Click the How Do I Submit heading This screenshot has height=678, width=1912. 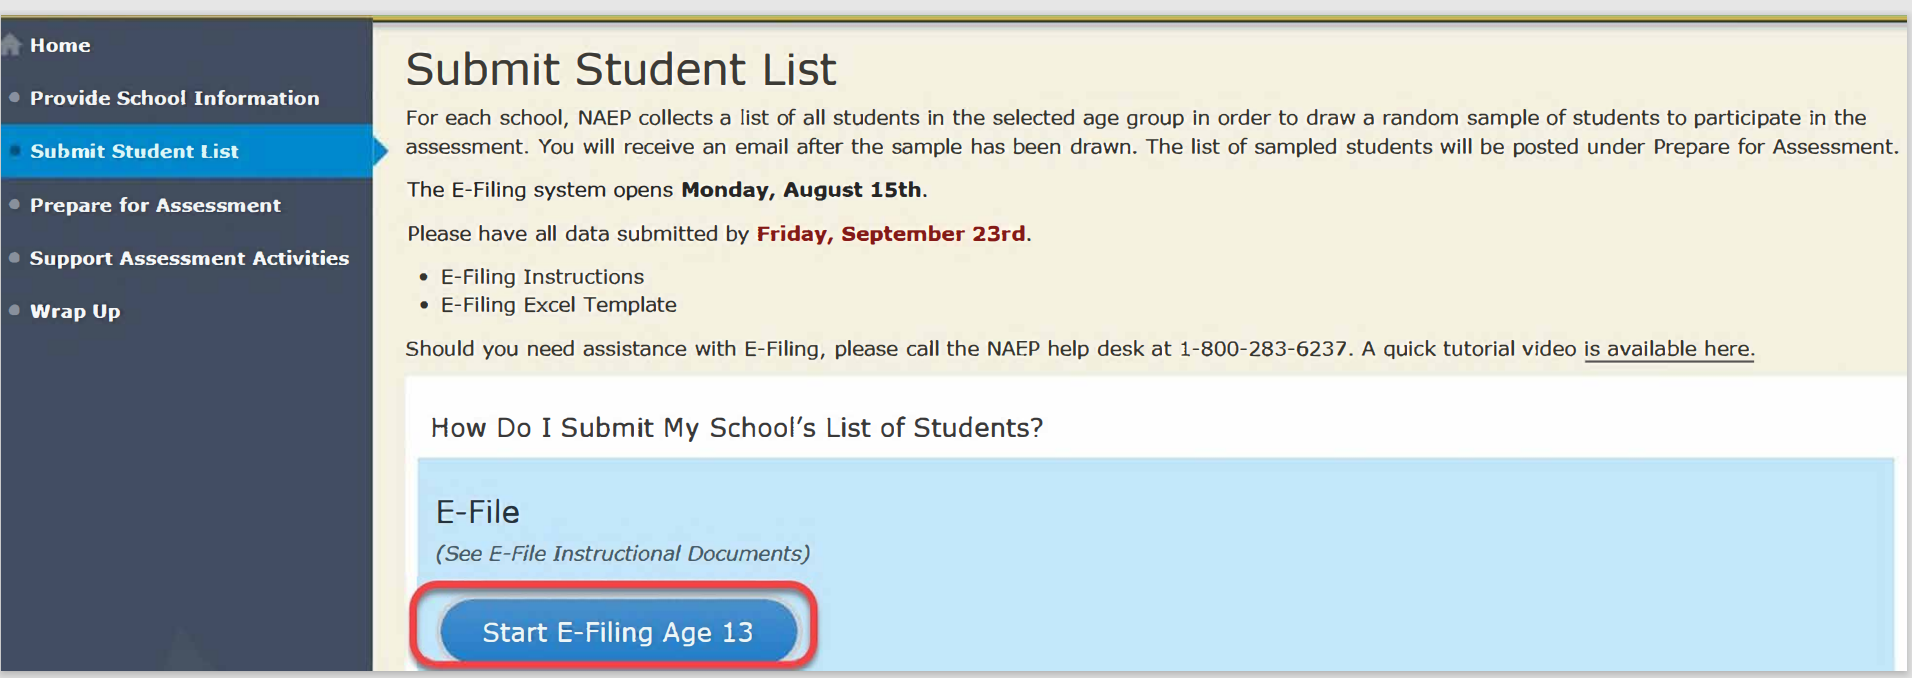pyautogui.click(x=736, y=428)
